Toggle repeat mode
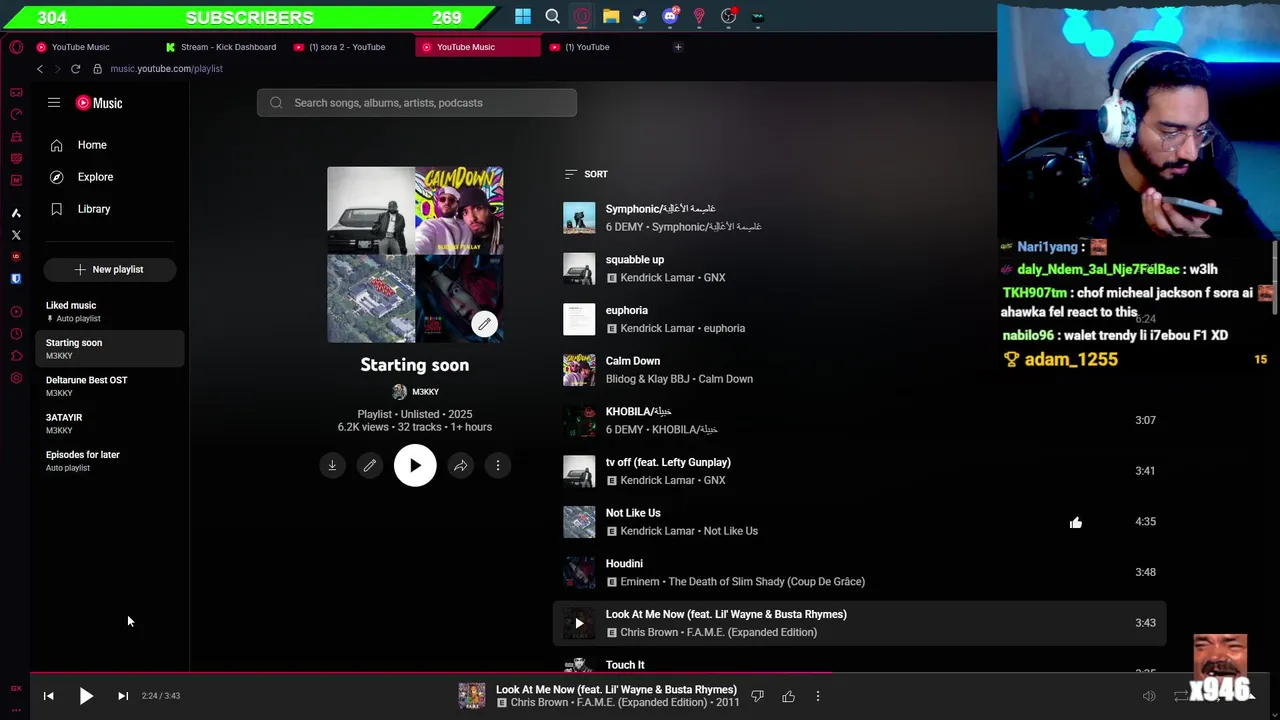Image resolution: width=1280 pixels, height=720 pixels. (1181, 696)
